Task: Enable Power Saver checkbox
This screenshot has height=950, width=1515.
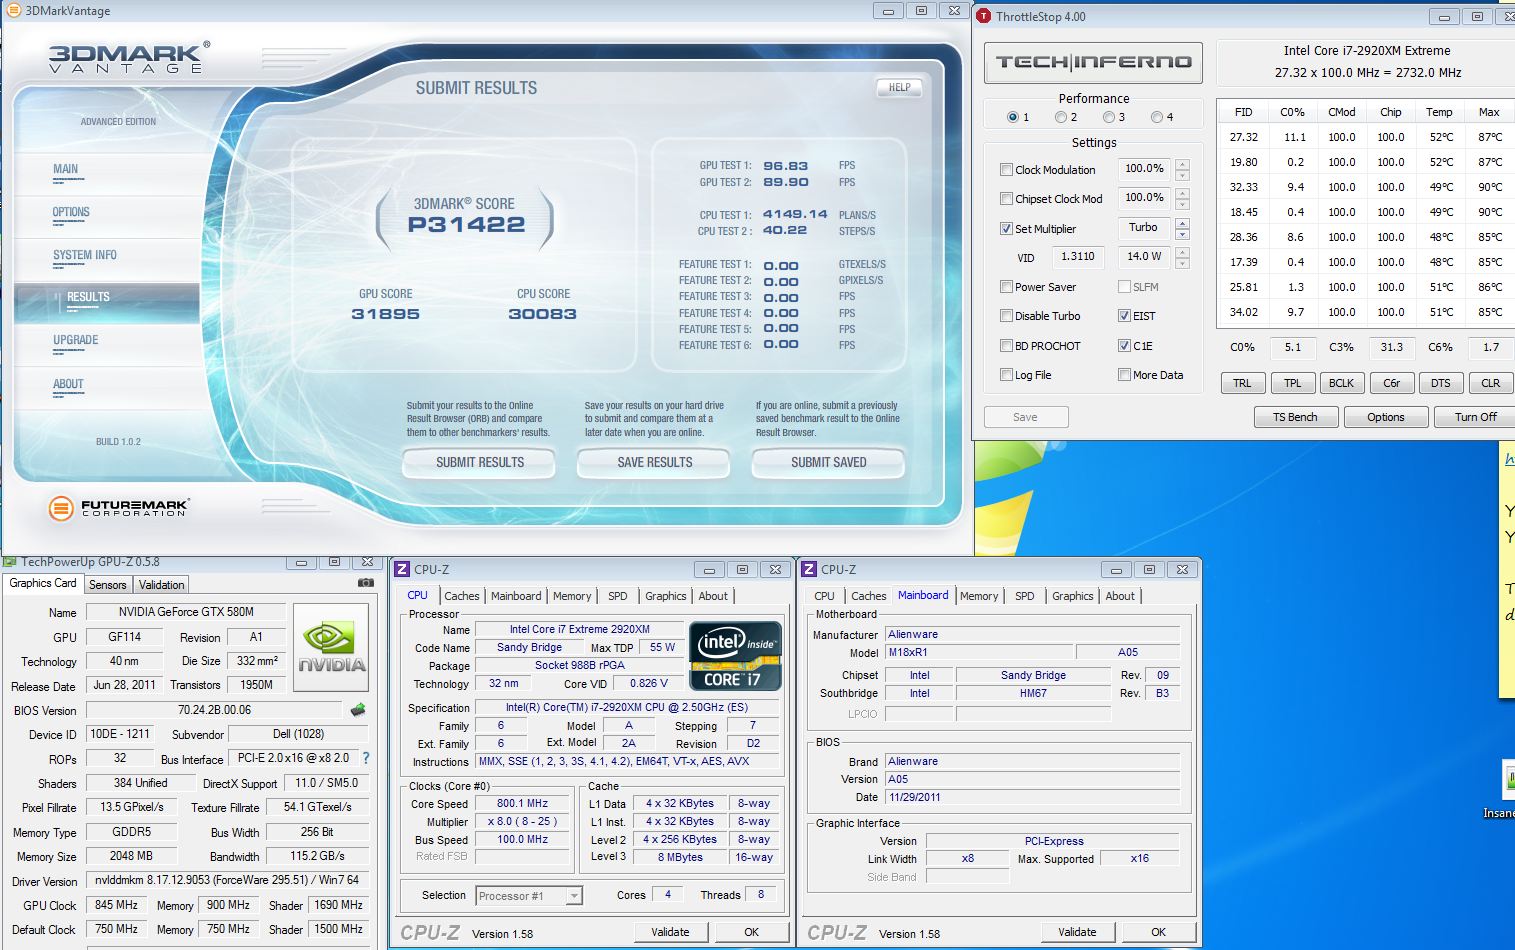Action: pos(1006,287)
